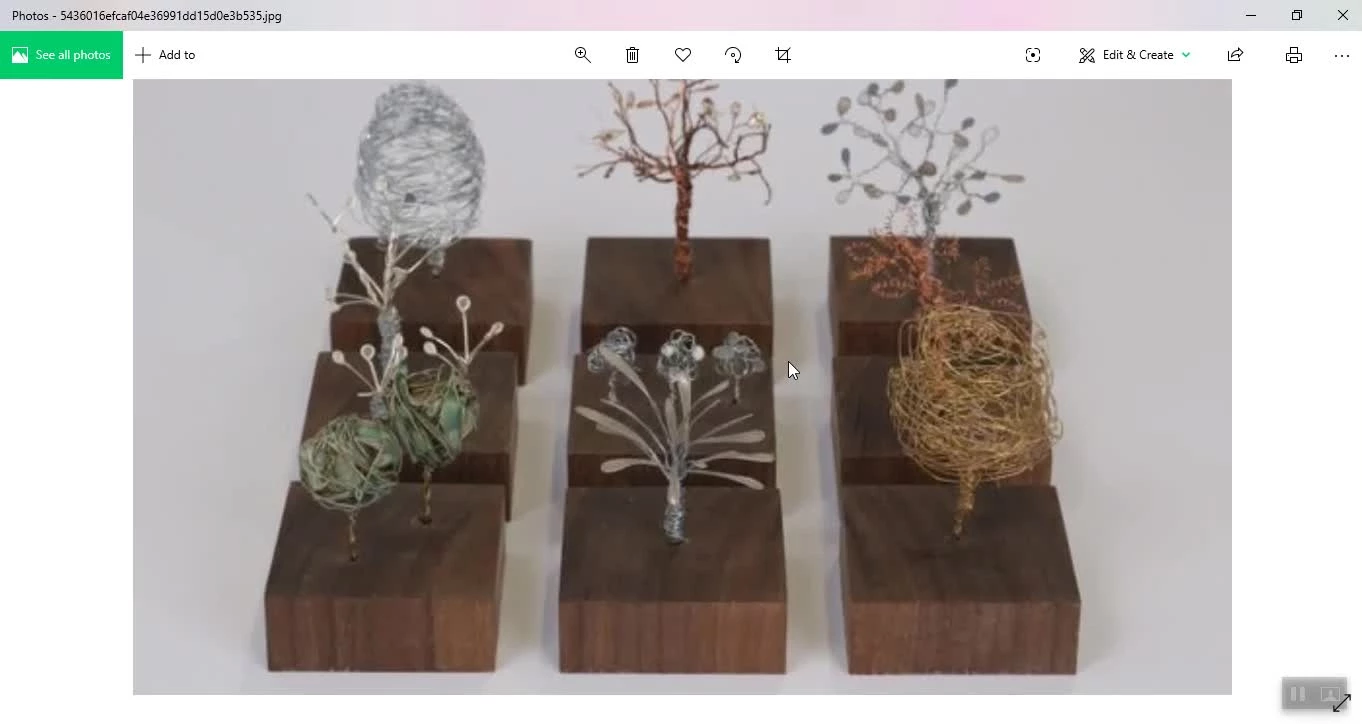This screenshot has width=1362, height=724.
Task: Click the wire tree sculptures photo
Action: [x=682, y=387]
